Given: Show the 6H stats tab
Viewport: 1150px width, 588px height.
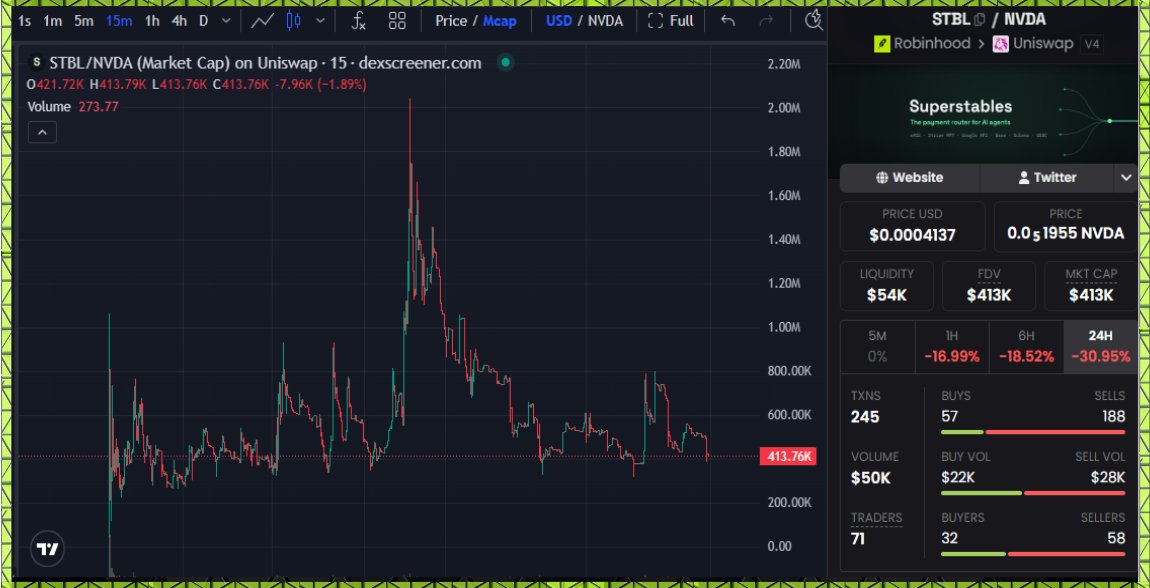Looking at the screenshot, I should (x=1026, y=347).
